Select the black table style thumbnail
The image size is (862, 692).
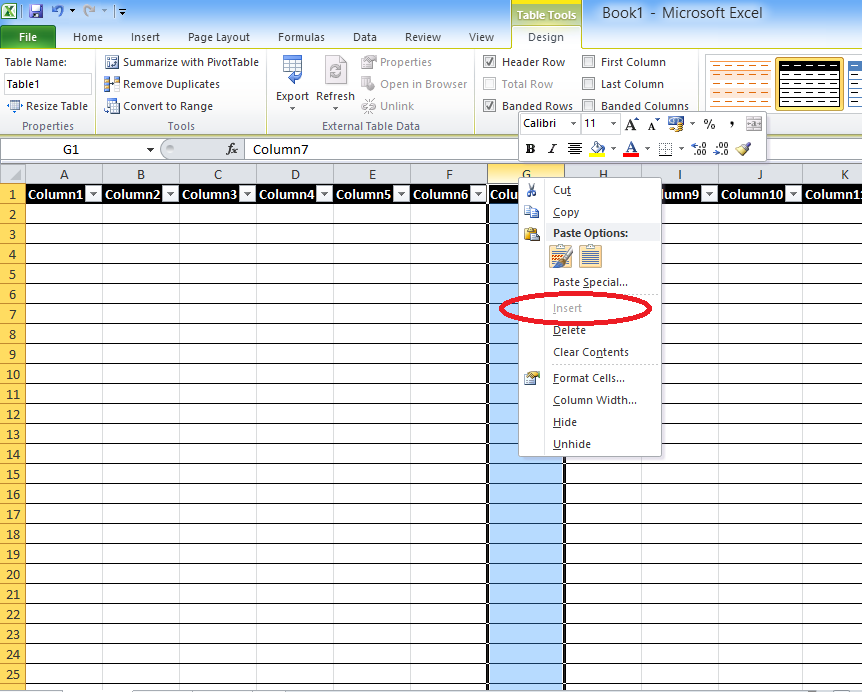[809, 84]
